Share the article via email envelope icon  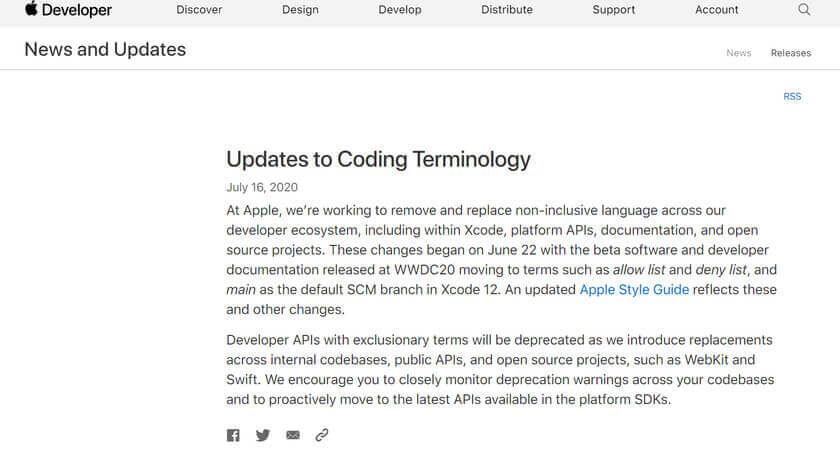click(x=293, y=435)
